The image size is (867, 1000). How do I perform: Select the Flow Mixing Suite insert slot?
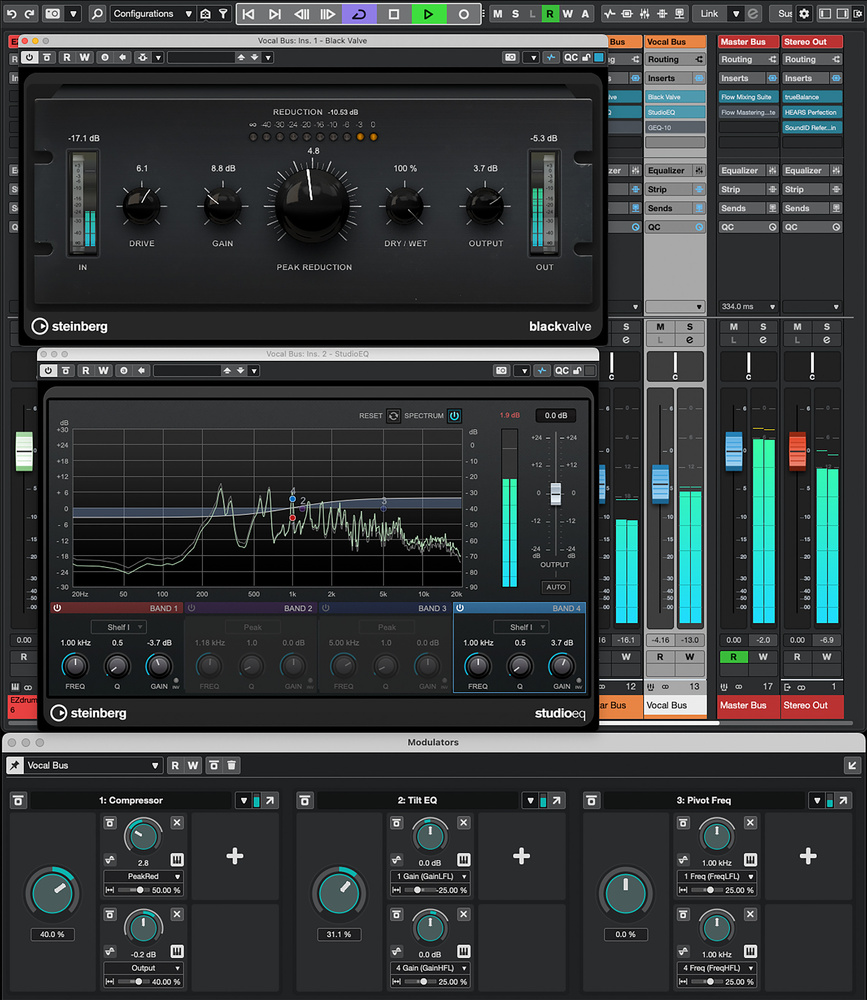tap(746, 97)
